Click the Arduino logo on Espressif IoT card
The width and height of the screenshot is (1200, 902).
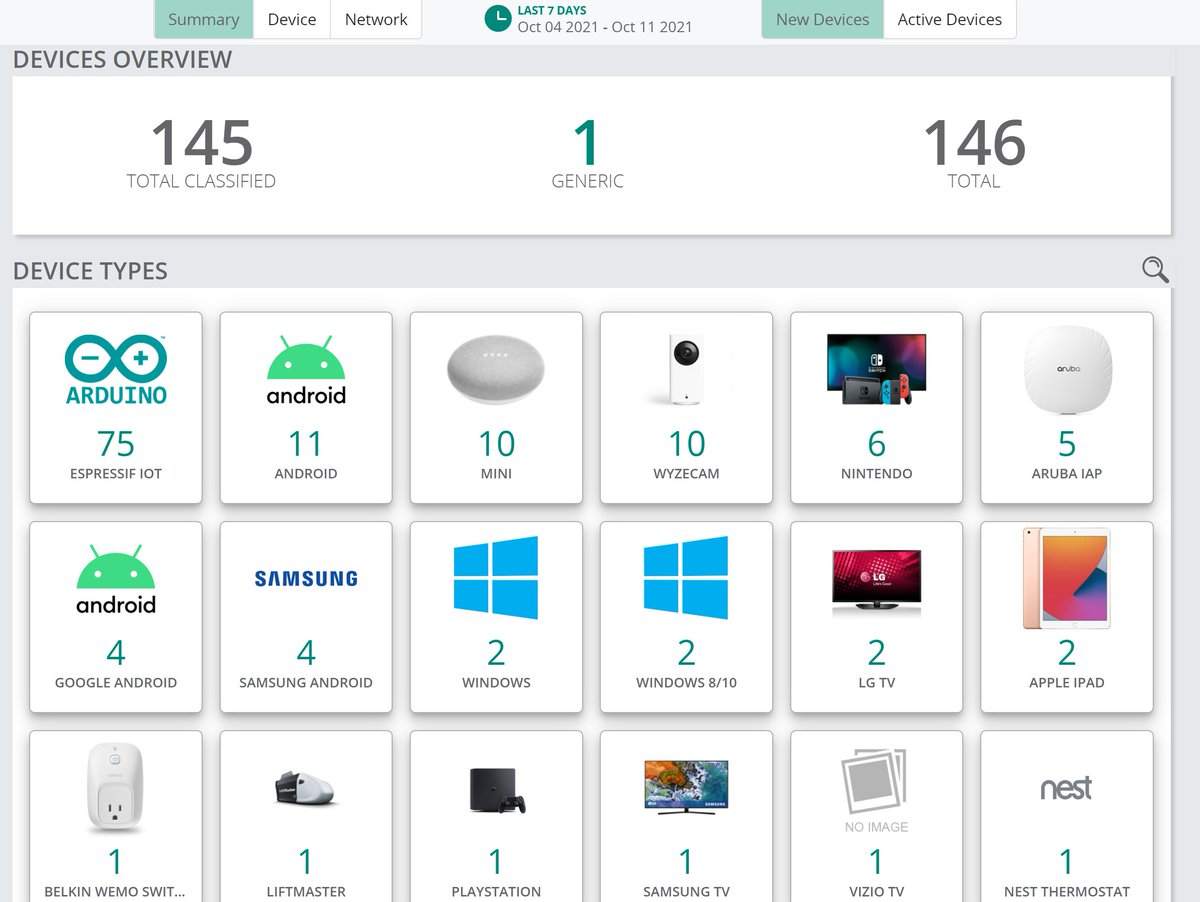coord(116,369)
